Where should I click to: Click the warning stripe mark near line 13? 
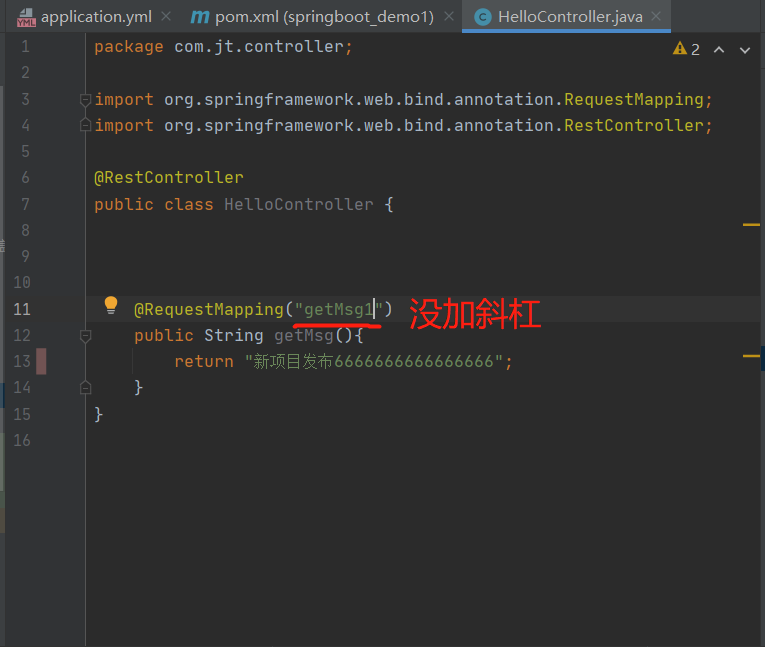tap(751, 356)
